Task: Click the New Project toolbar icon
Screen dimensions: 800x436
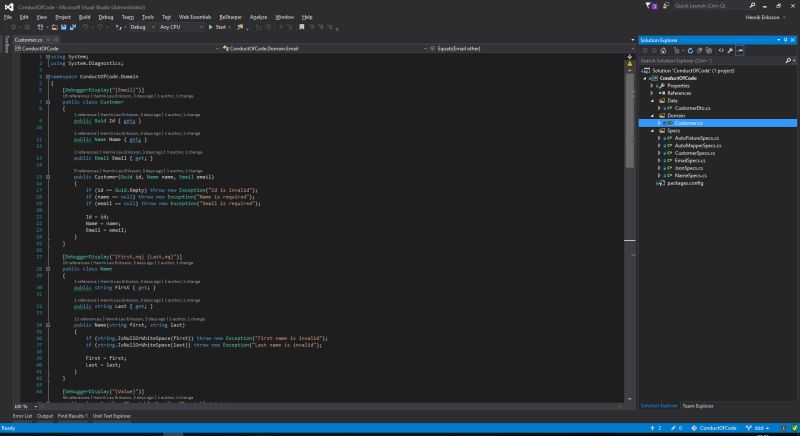Action: pyautogui.click(x=40, y=27)
